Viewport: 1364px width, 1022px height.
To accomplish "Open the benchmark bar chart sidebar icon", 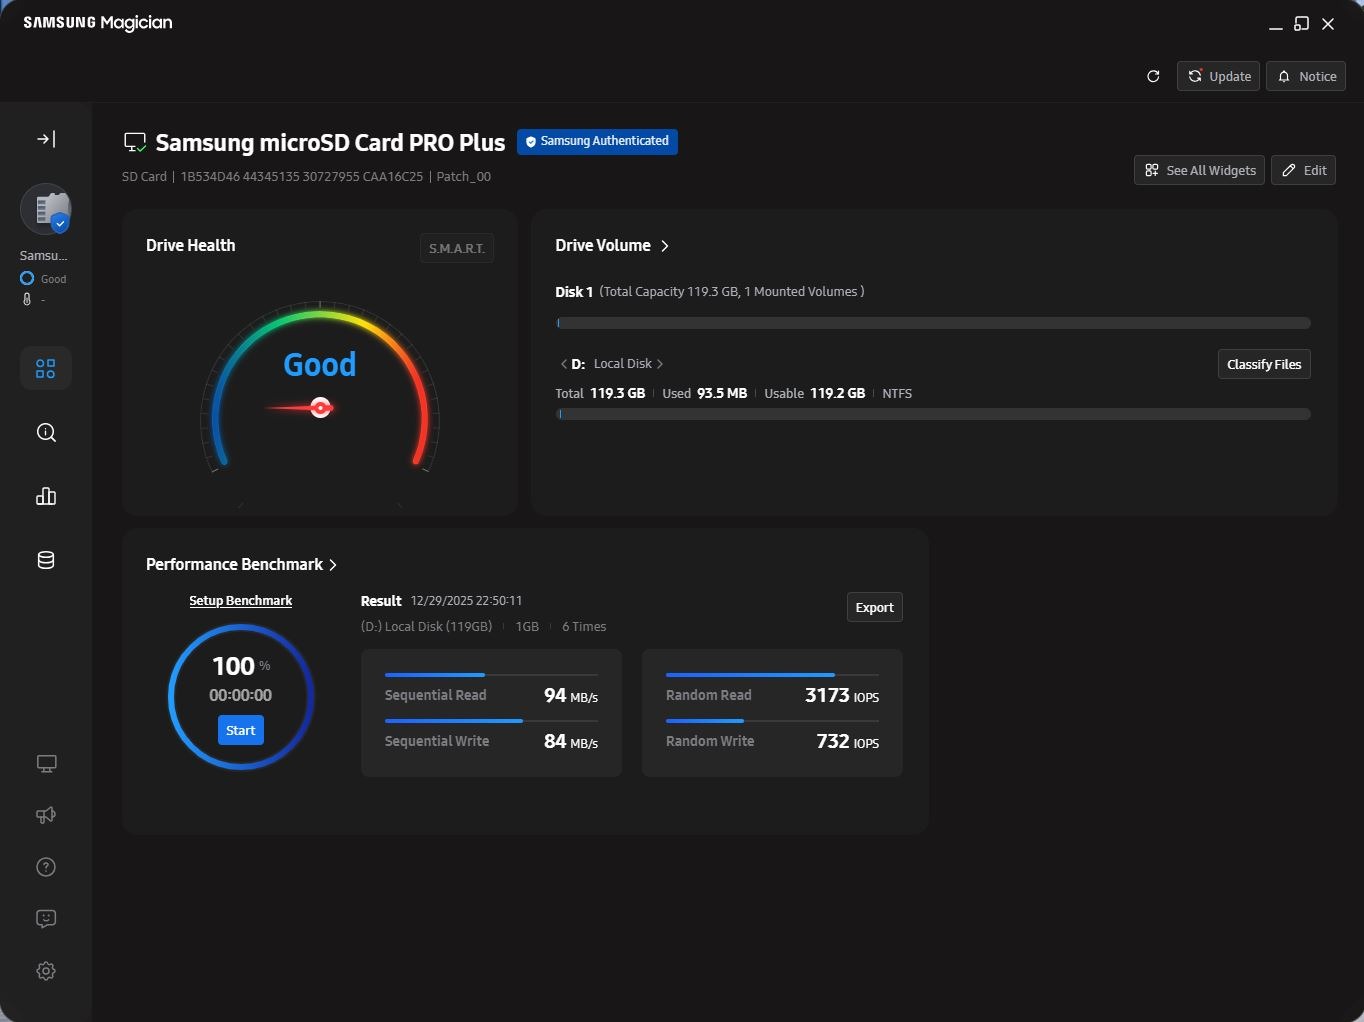I will pyautogui.click(x=46, y=496).
